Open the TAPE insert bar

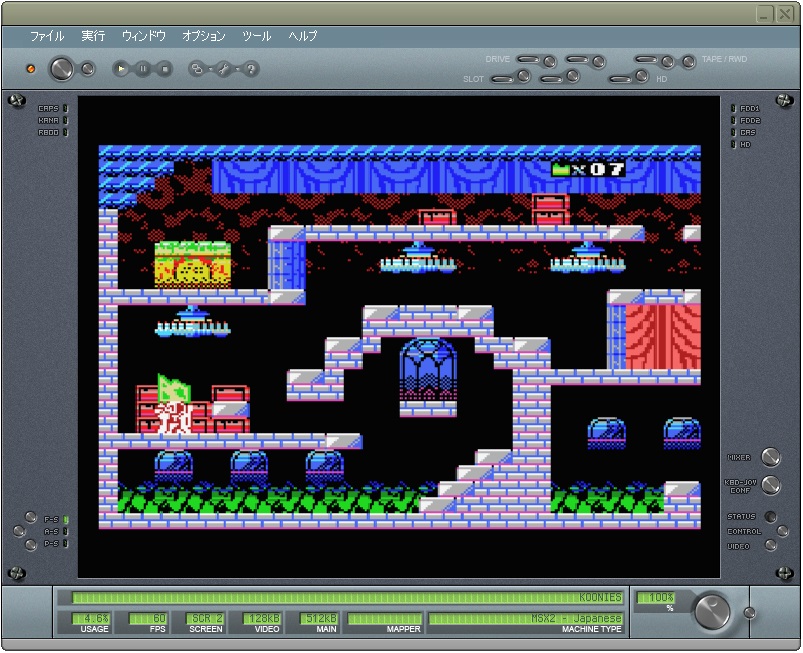[646, 59]
